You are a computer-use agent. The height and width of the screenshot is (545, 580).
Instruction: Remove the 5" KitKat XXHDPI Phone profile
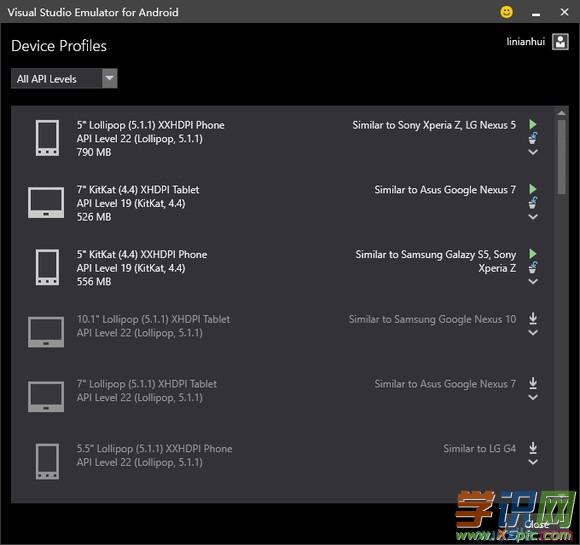coord(533,268)
